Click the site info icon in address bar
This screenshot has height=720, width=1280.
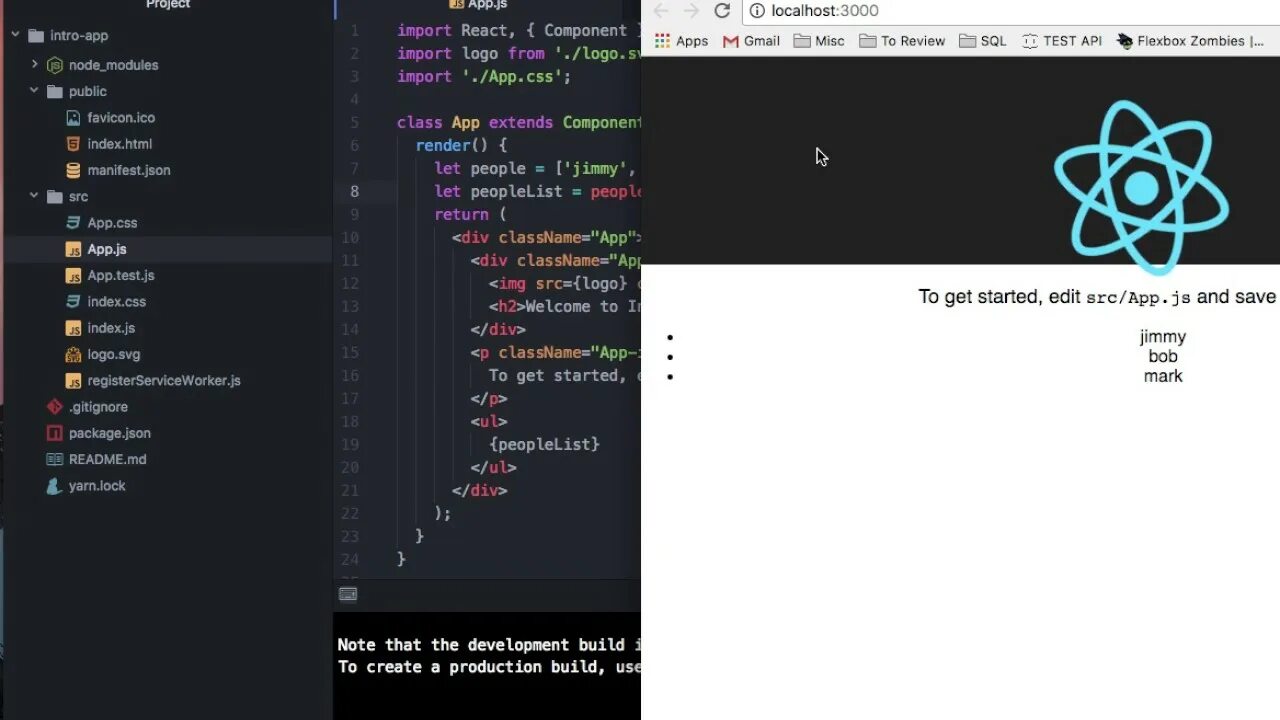click(x=757, y=11)
